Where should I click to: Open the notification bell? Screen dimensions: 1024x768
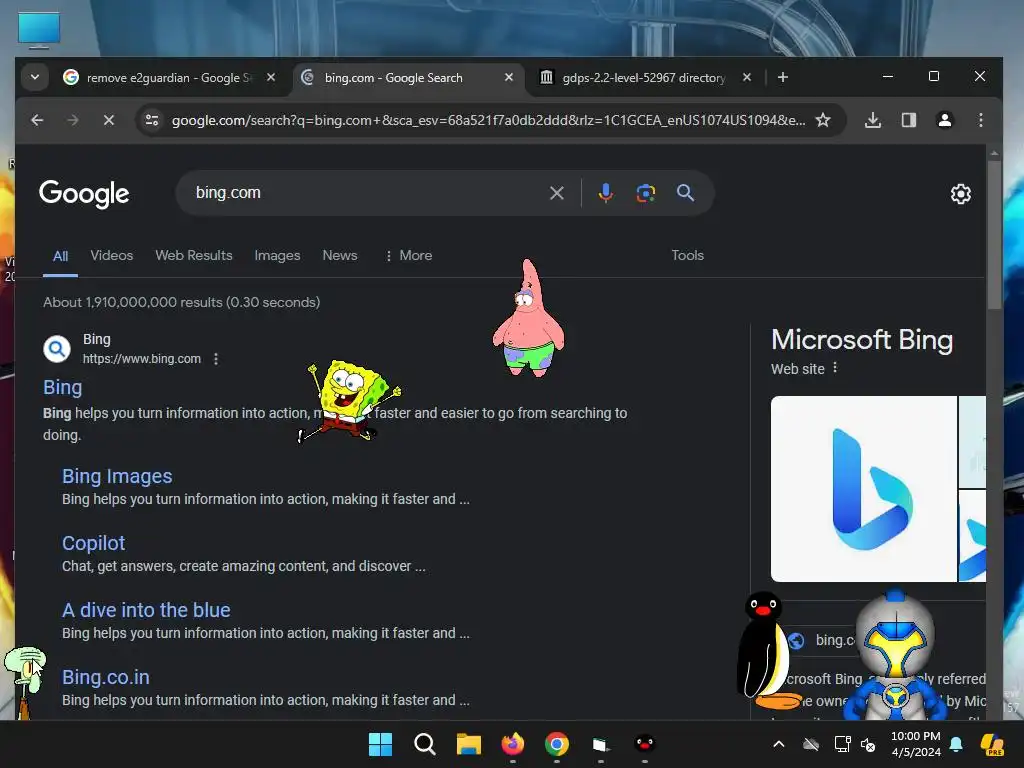[x=956, y=744]
